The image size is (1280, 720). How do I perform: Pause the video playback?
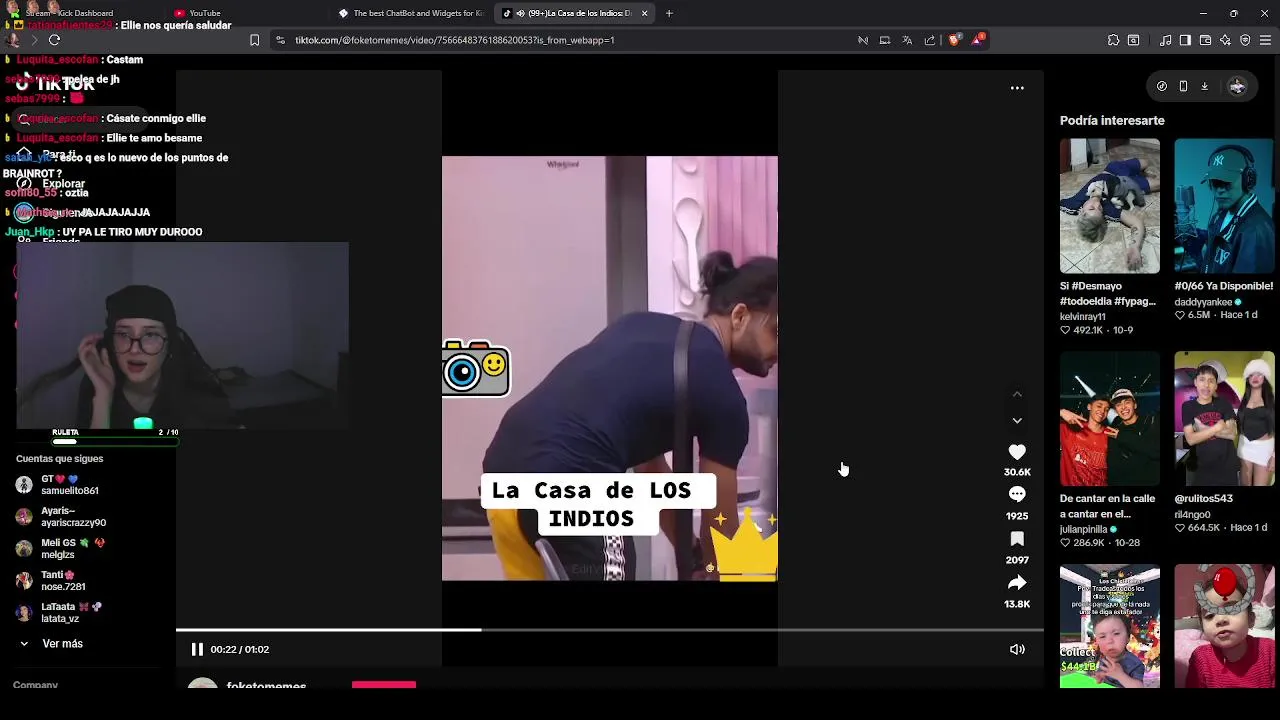[x=197, y=649]
